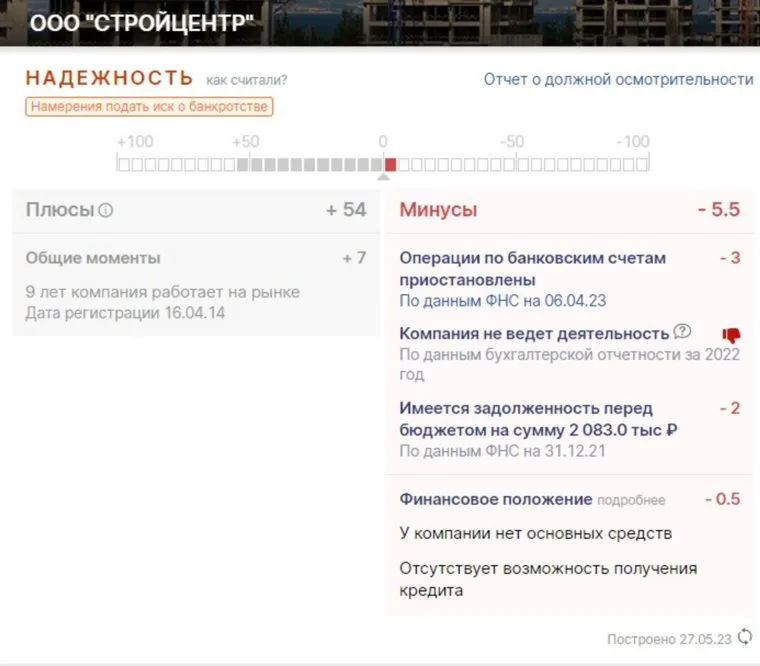The image size is (760, 666).
Task: Click the red thumbs-down icon
Action: [x=731, y=335]
